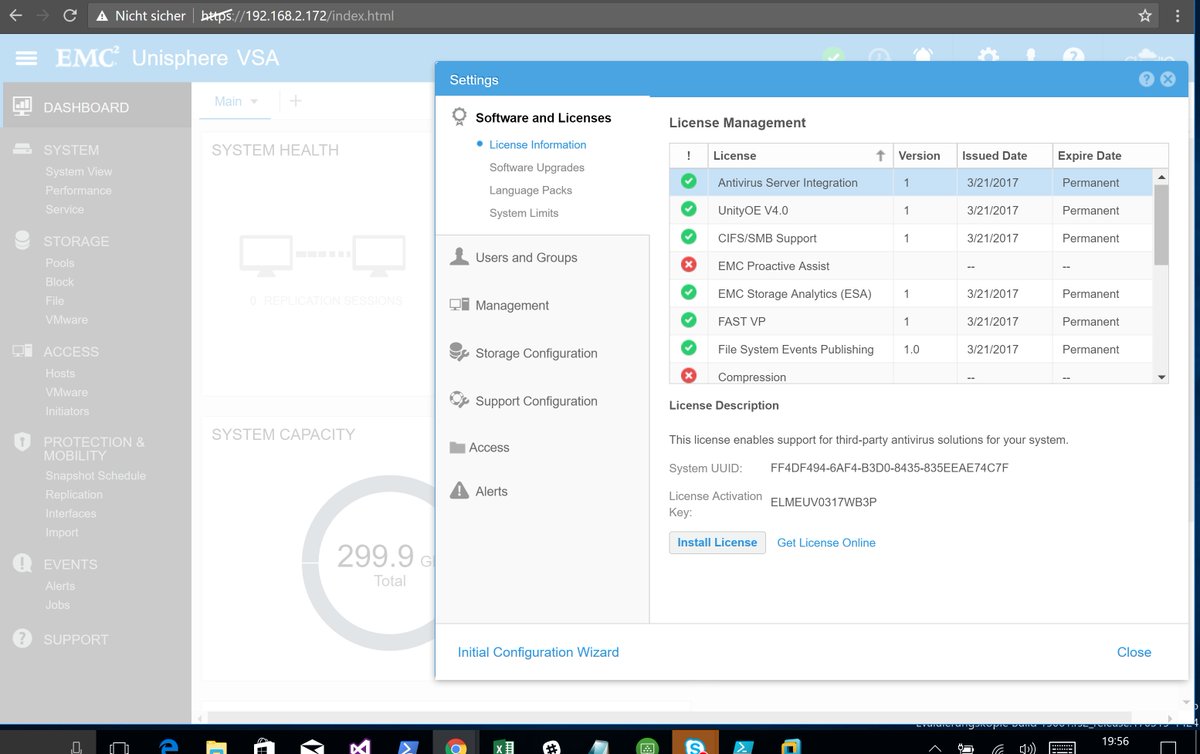Click the Software and Licenses ribbon icon
This screenshot has height=754, width=1200.
pyautogui.click(x=459, y=117)
